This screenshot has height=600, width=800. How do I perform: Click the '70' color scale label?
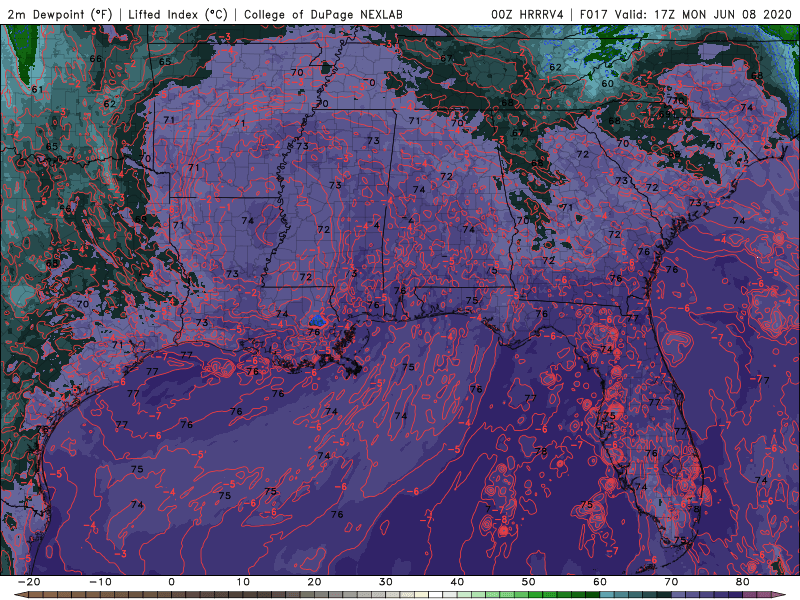671,582
